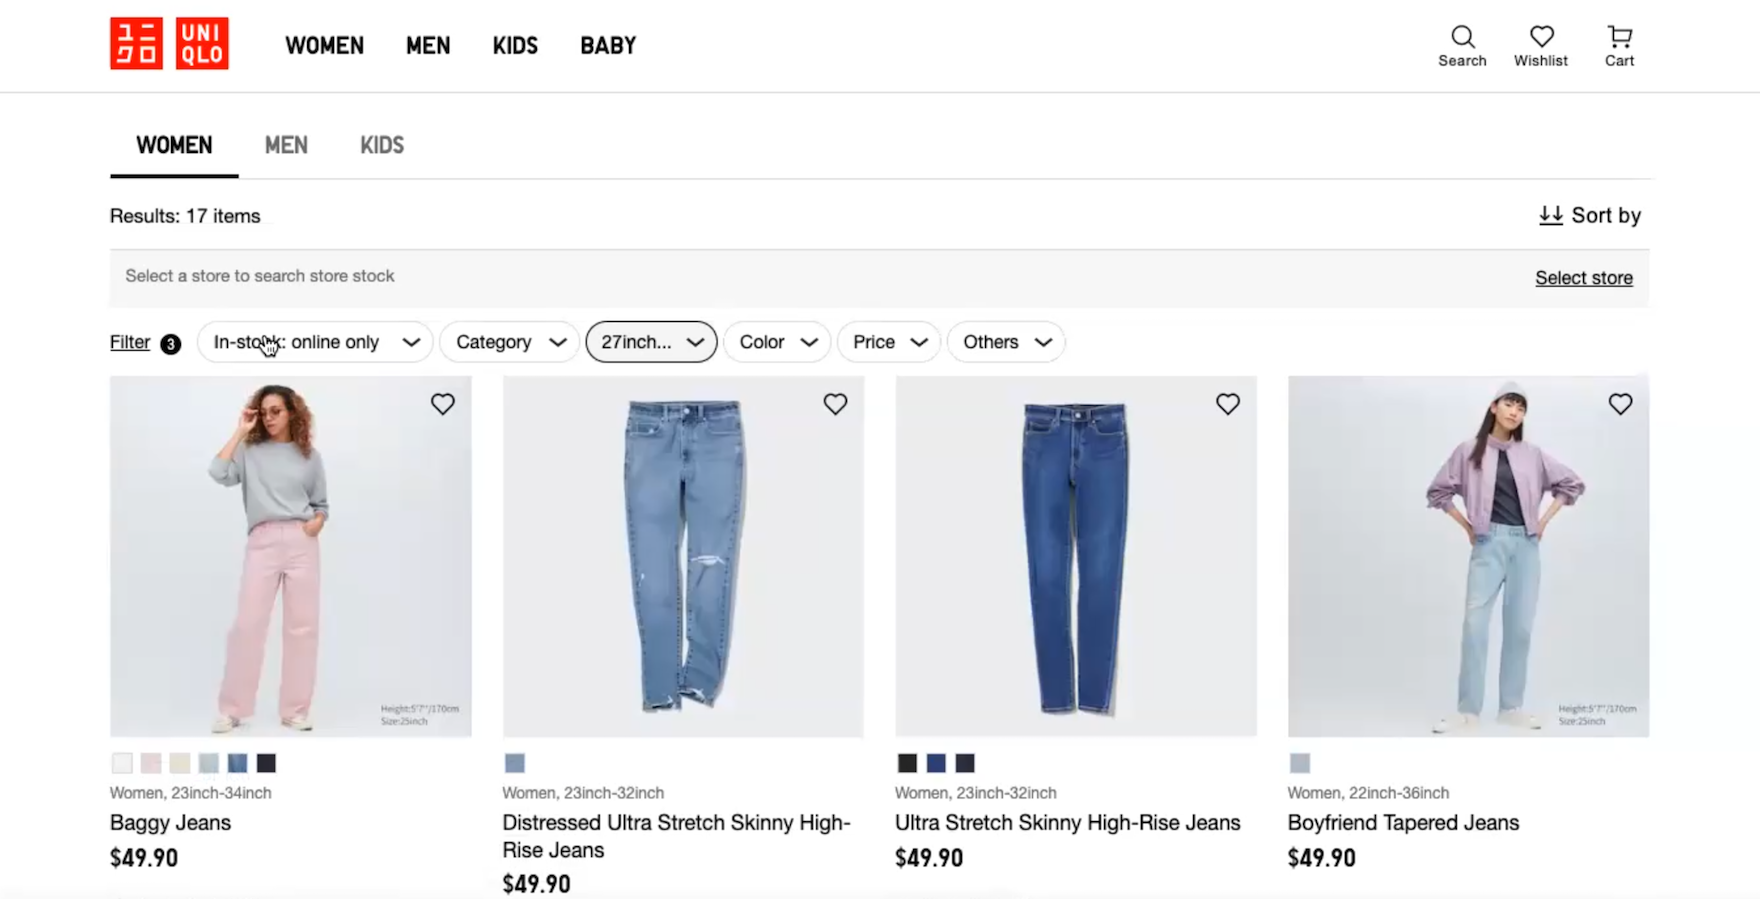
Task: Open the BABY menu in top navigation
Action: [x=608, y=46]
